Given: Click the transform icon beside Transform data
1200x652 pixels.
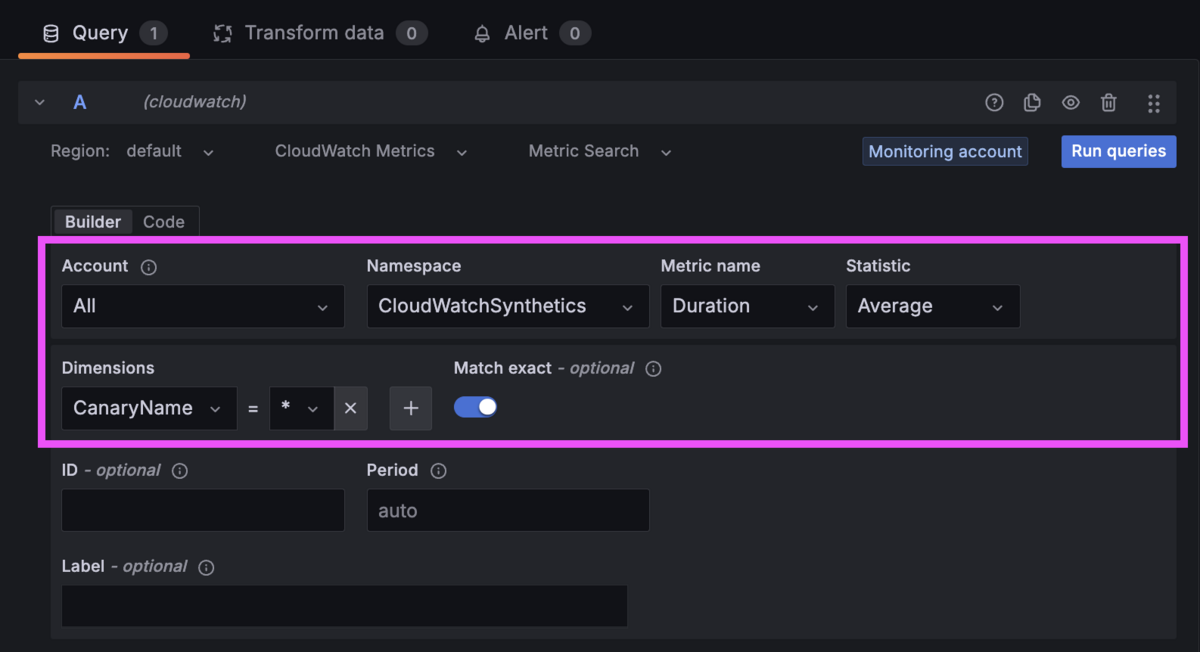Looking at the screenshot, I should coord(223,34).
